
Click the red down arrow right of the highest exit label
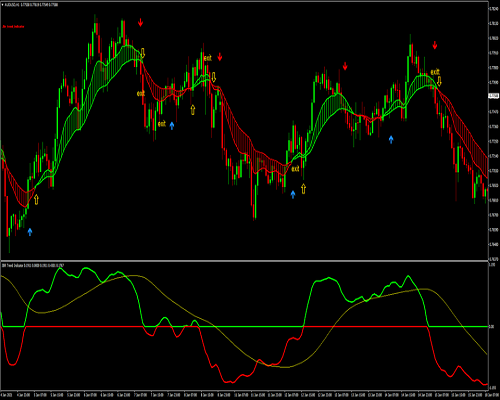pos(220,57)
